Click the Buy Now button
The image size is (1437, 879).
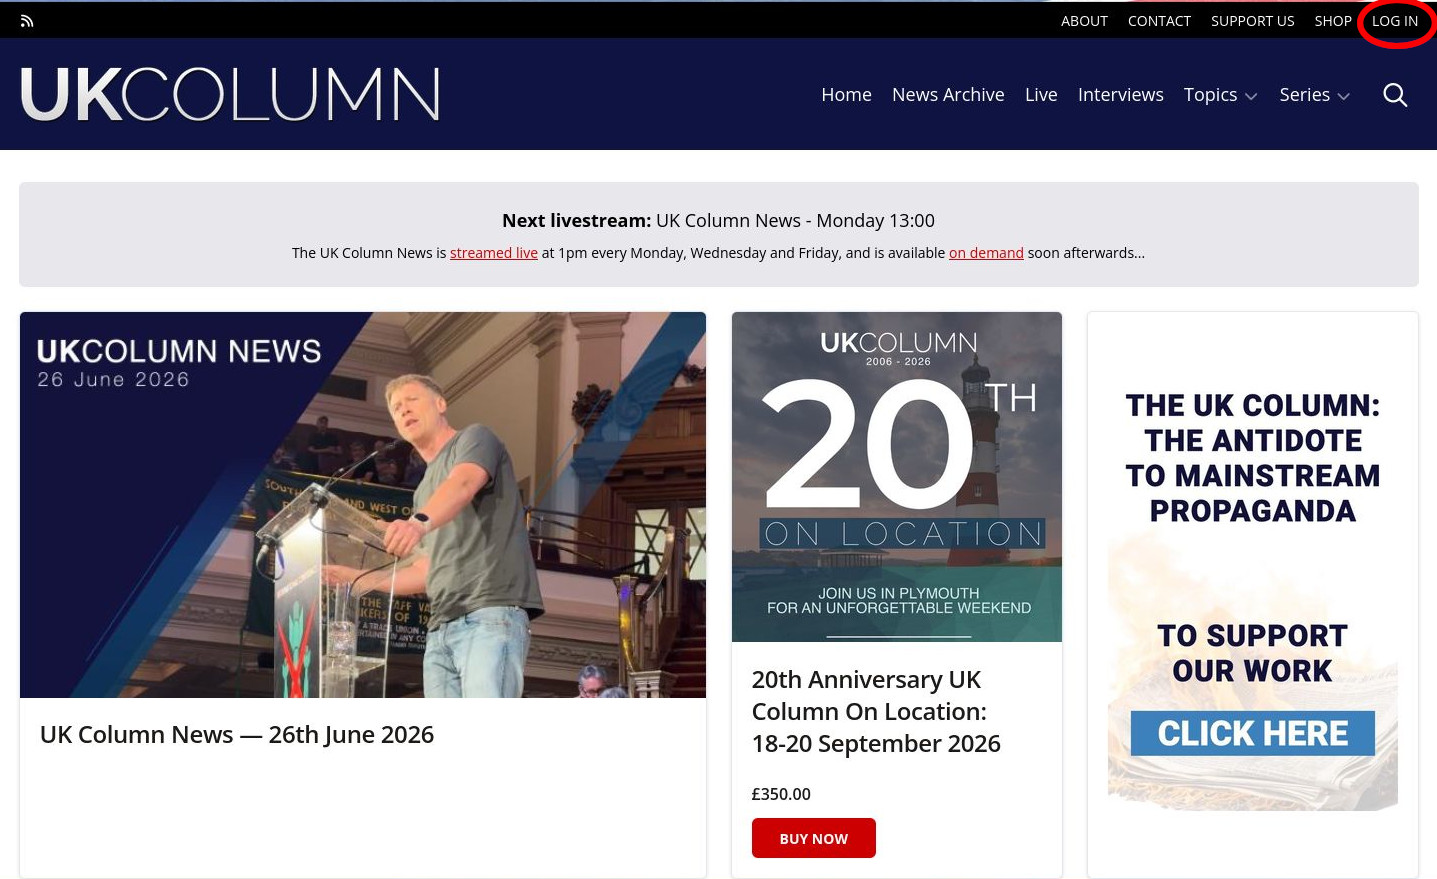pyautogui.click(x=814, y=838)
